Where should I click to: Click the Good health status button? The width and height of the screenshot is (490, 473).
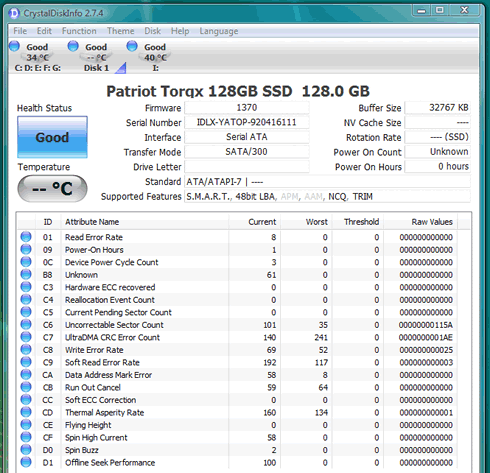(52, 137)
